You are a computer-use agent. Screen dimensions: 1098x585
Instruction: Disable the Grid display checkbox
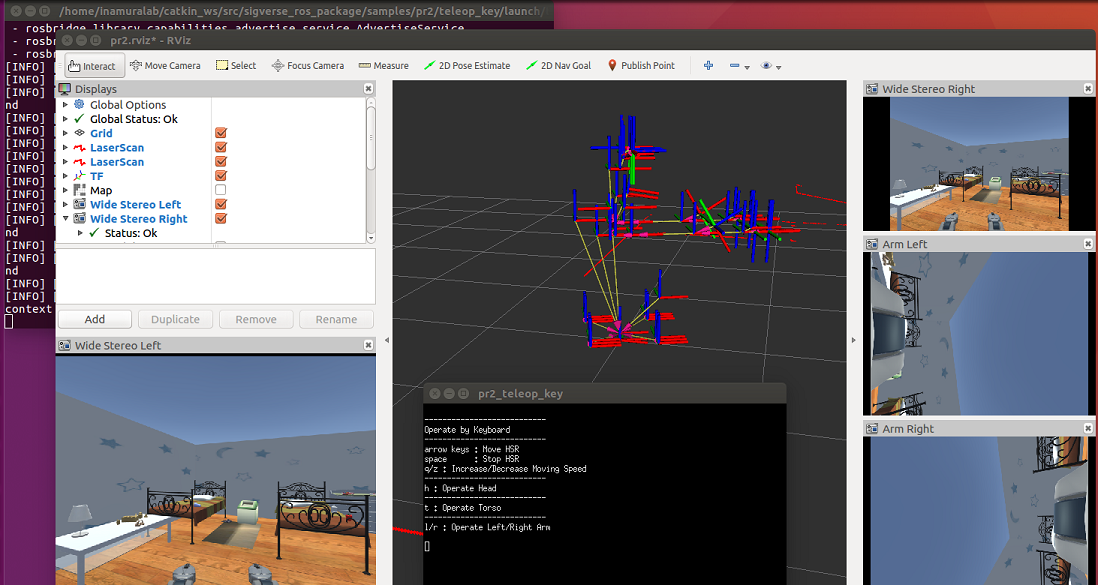point(221,133)
